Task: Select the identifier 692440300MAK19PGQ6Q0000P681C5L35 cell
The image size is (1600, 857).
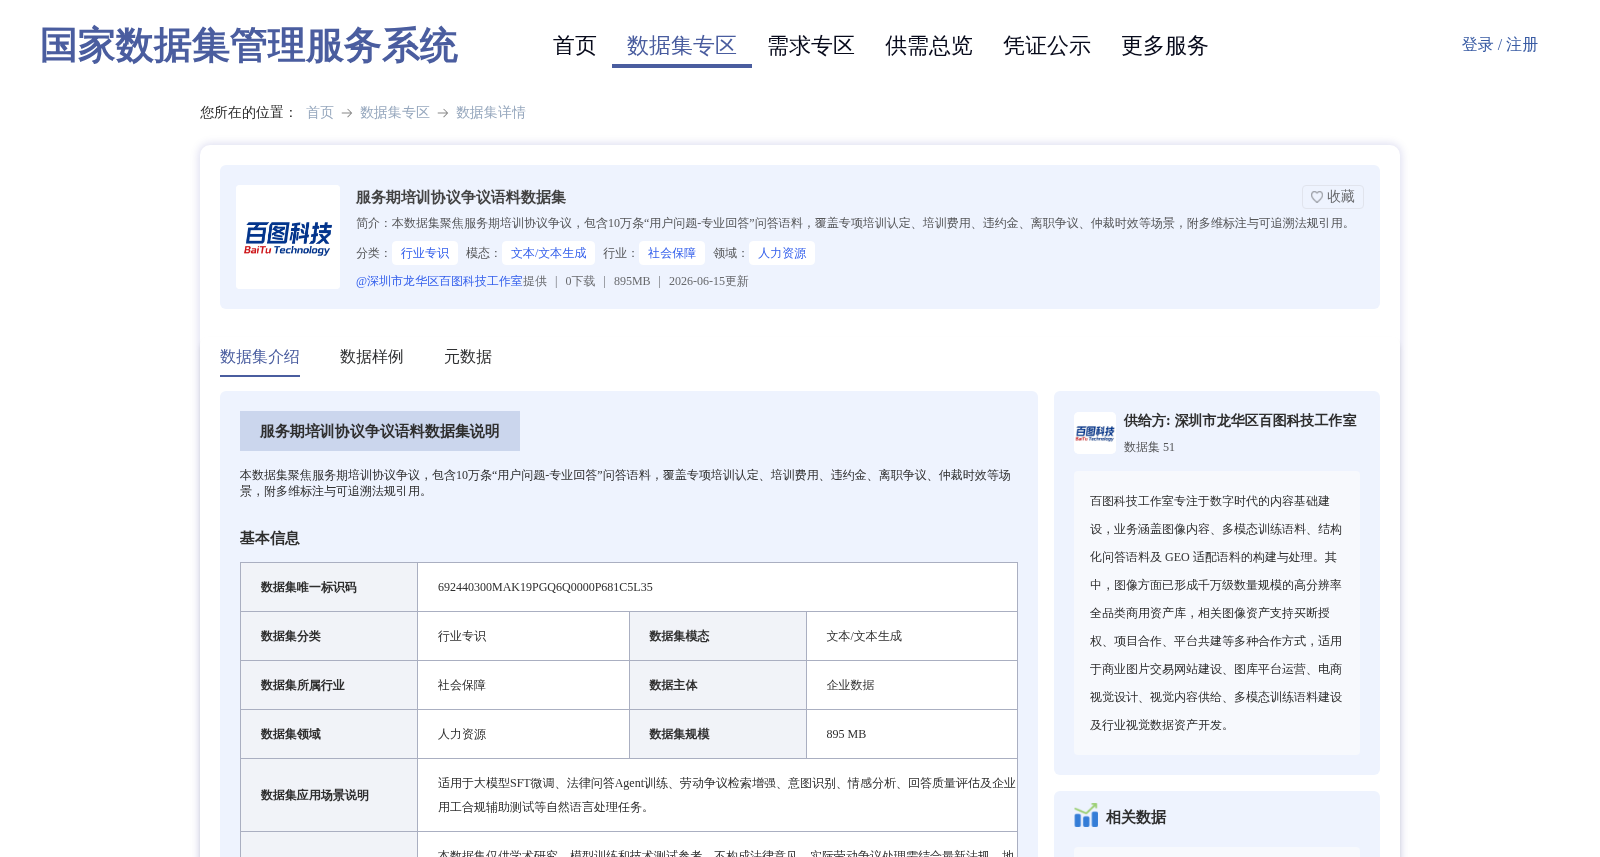Action: point(717,587)
